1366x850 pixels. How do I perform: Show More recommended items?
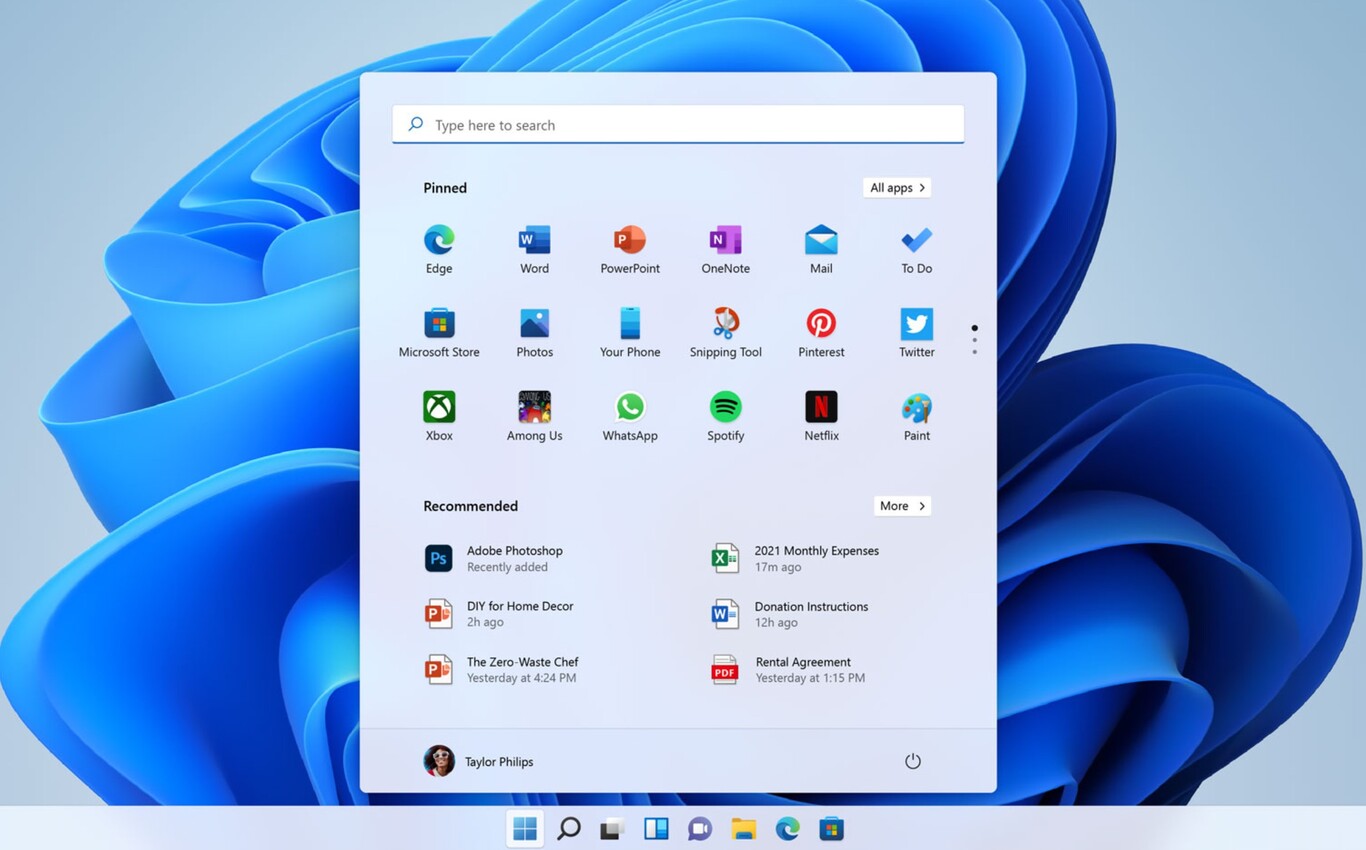pyautogui.click(x=901, y=505)
